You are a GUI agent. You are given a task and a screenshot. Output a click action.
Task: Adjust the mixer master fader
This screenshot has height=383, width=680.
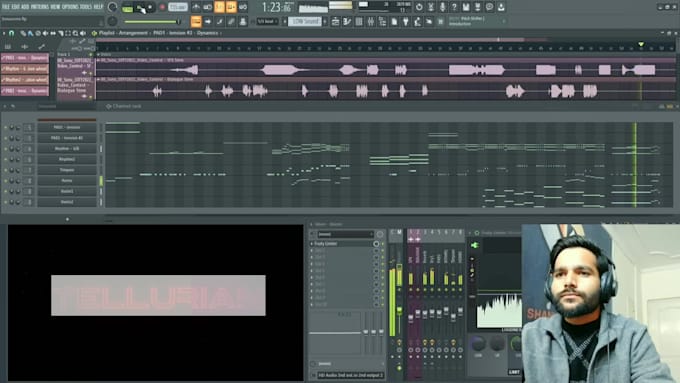[x=399, y=311]
